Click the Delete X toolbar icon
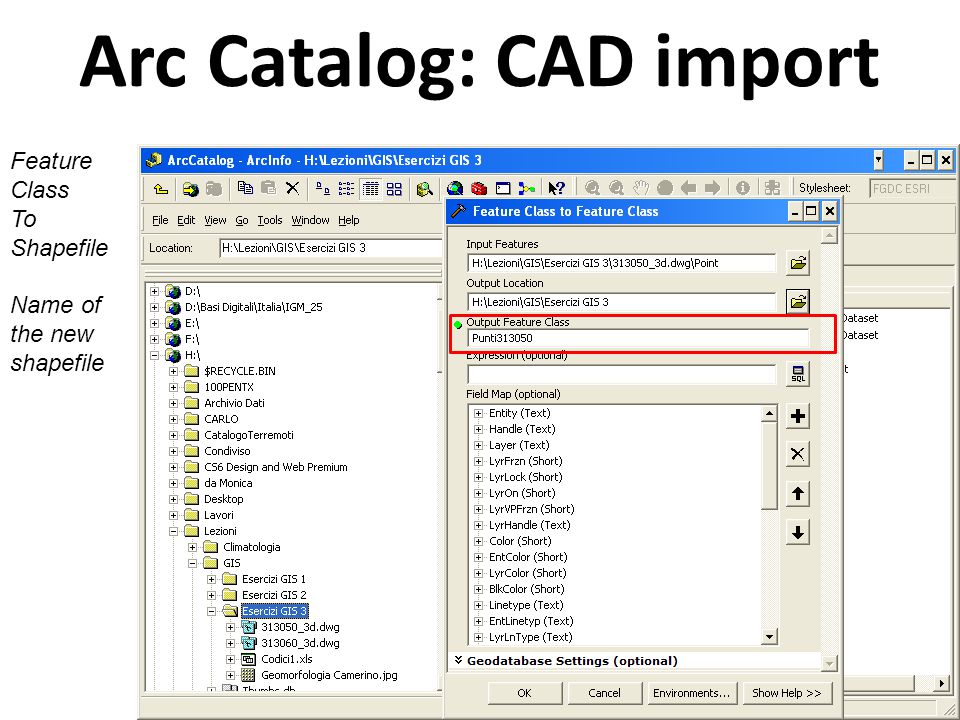Image resolution: width=960 pixels, height=720 pixels. tap(293, 188)
